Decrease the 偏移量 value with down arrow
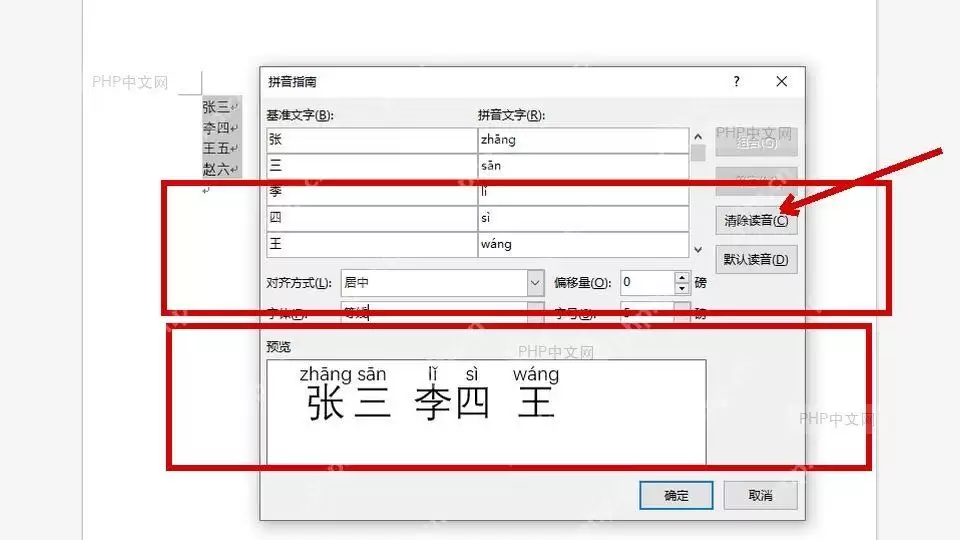Image resolution: width=960 pixels, height=540 pixels. pyautogui.click(x=682, y=288)
